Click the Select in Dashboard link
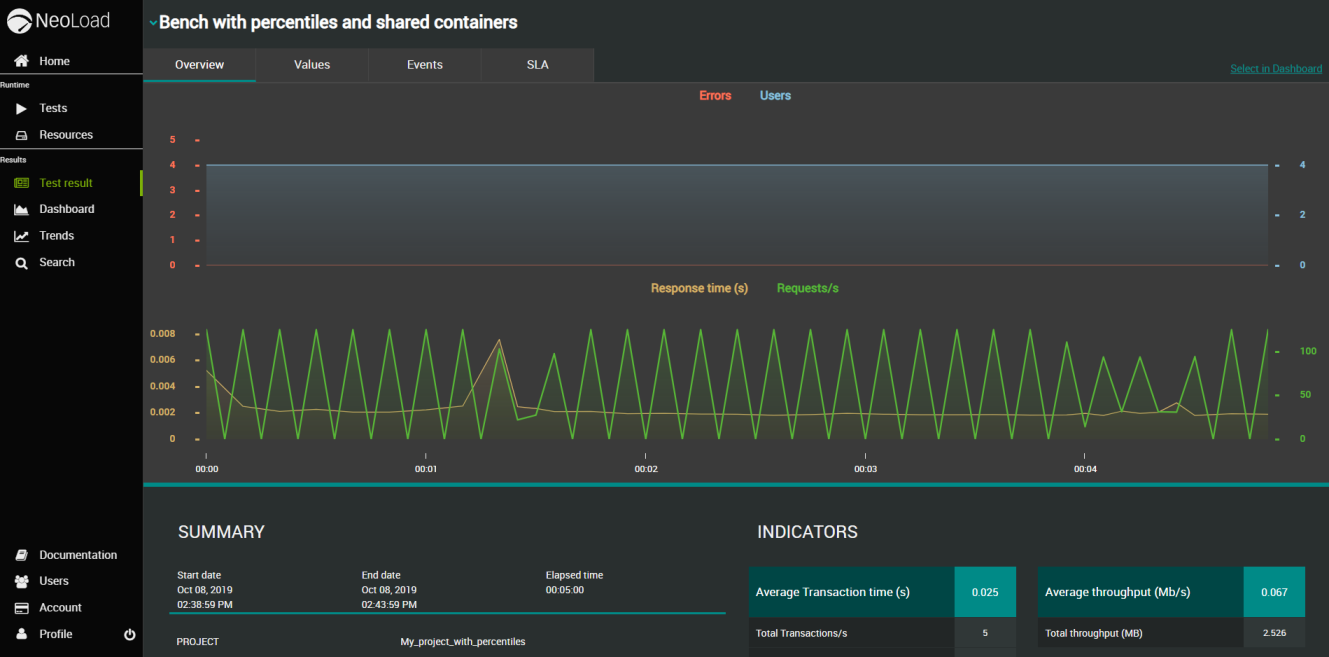Viewport: 1329px width, 657px height. (1275, 69)
